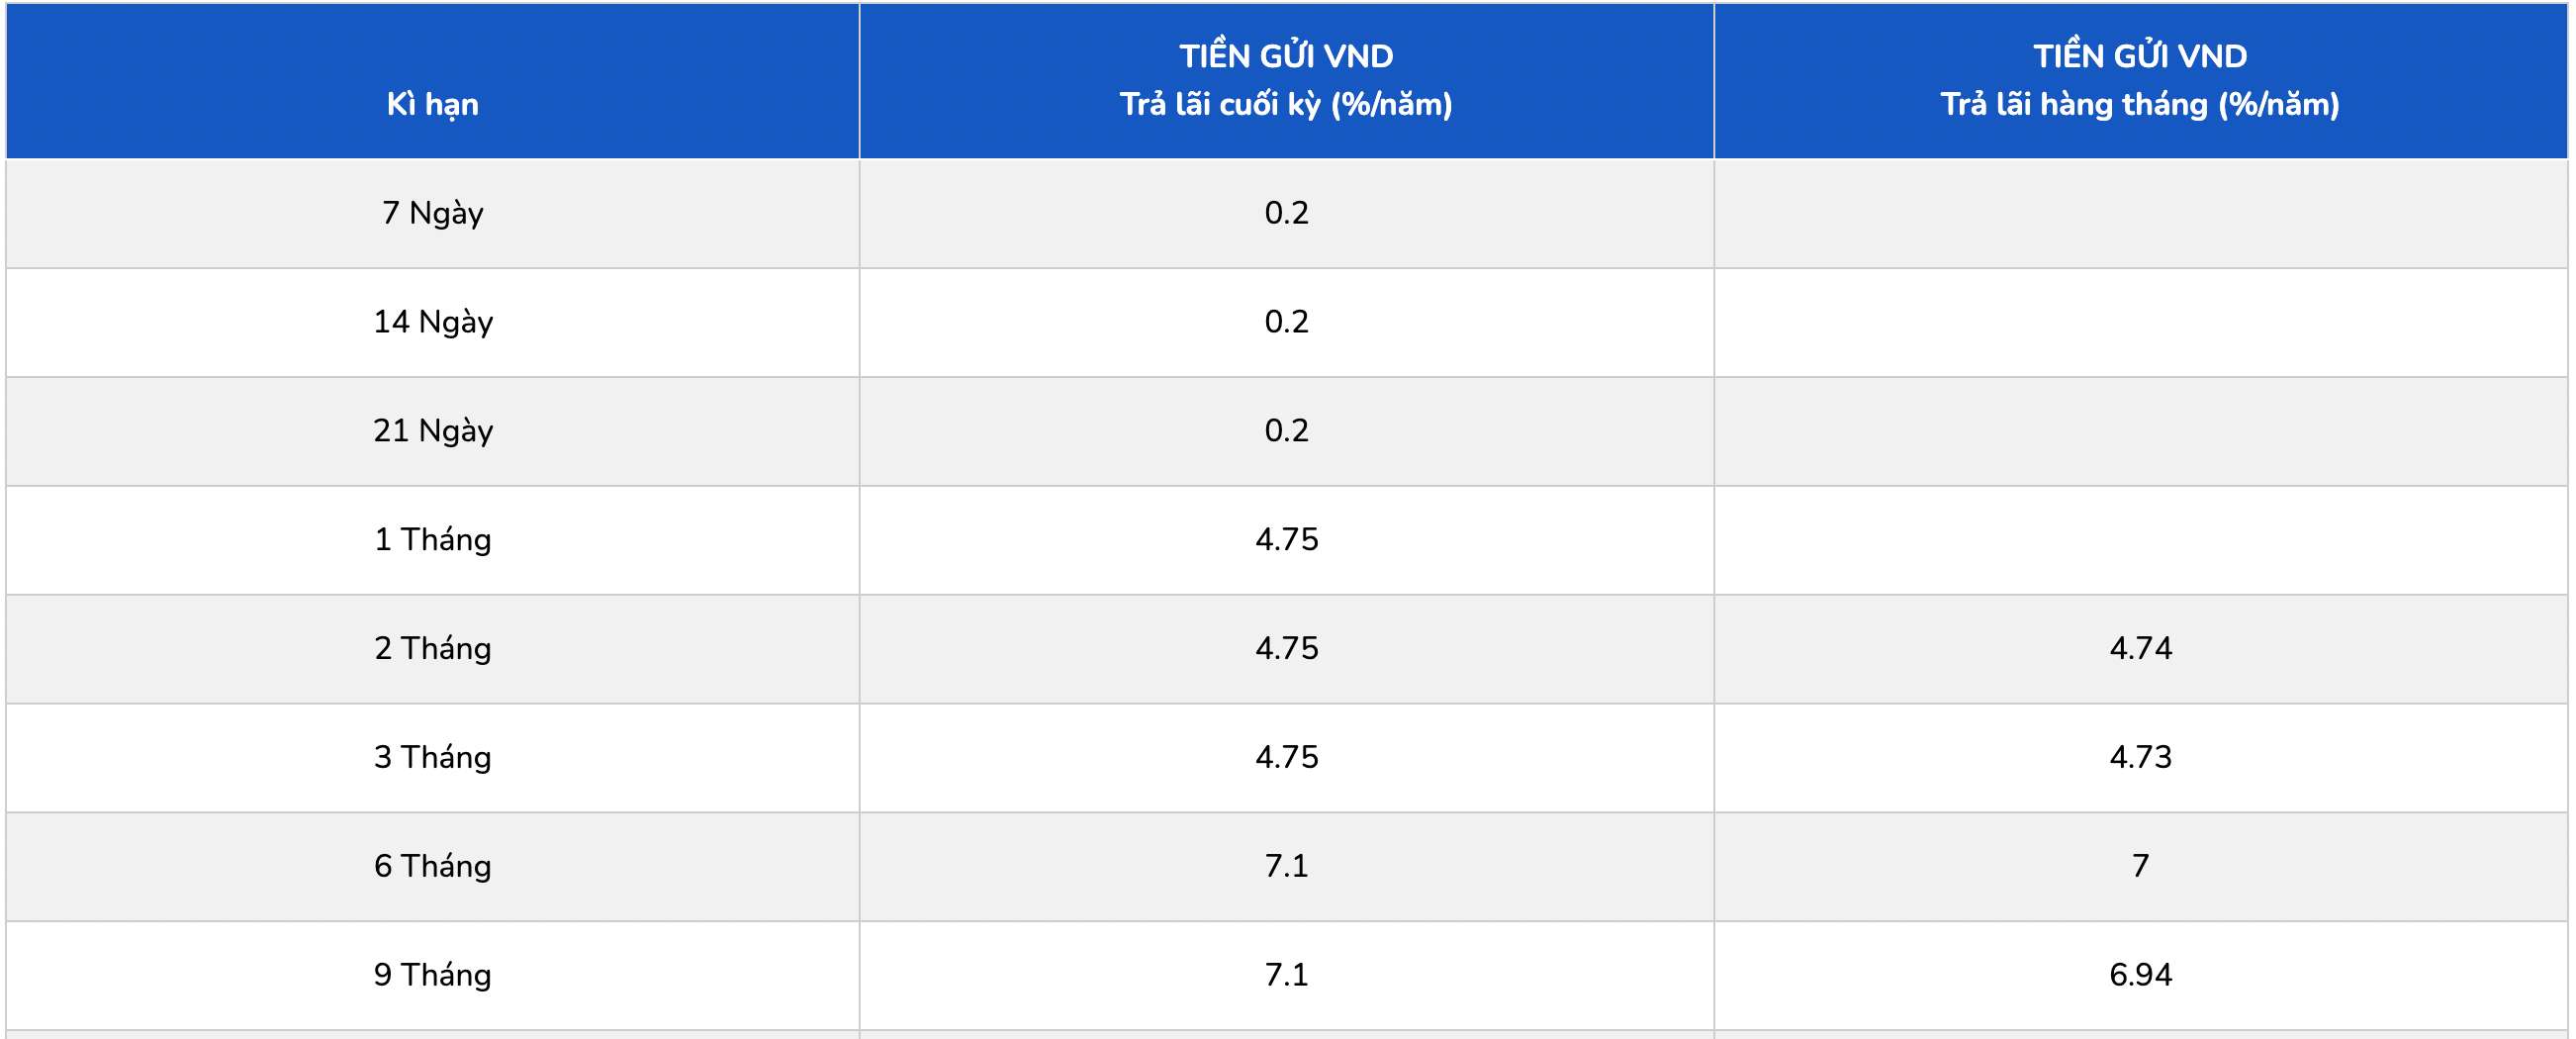
Task: Click the 6.94 monthly rate value
Action: coord(2140,975)
